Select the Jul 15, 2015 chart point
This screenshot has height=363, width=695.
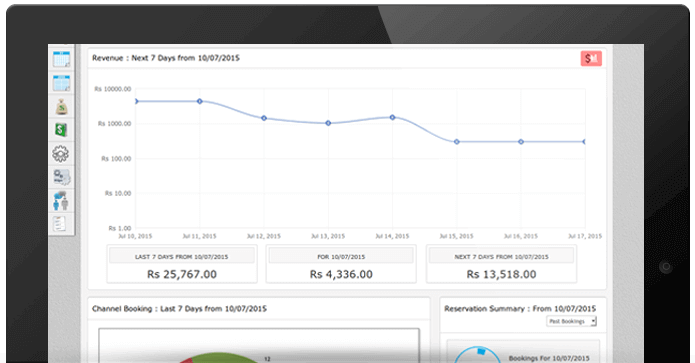tap(457, 142)
